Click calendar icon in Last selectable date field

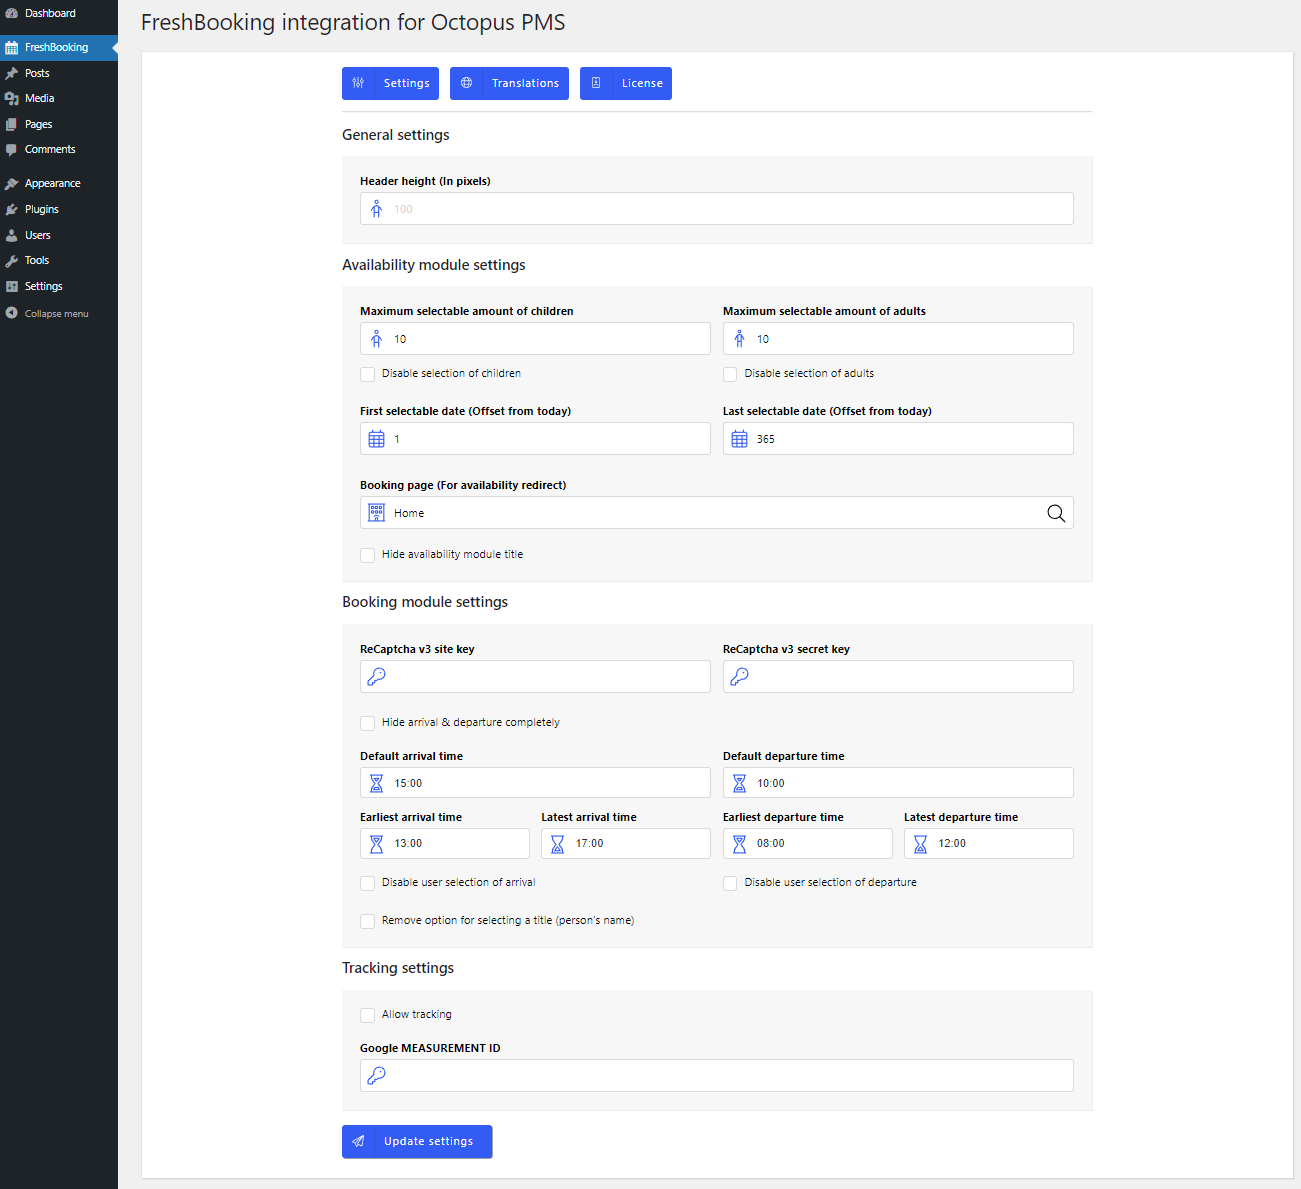(739, 439)
